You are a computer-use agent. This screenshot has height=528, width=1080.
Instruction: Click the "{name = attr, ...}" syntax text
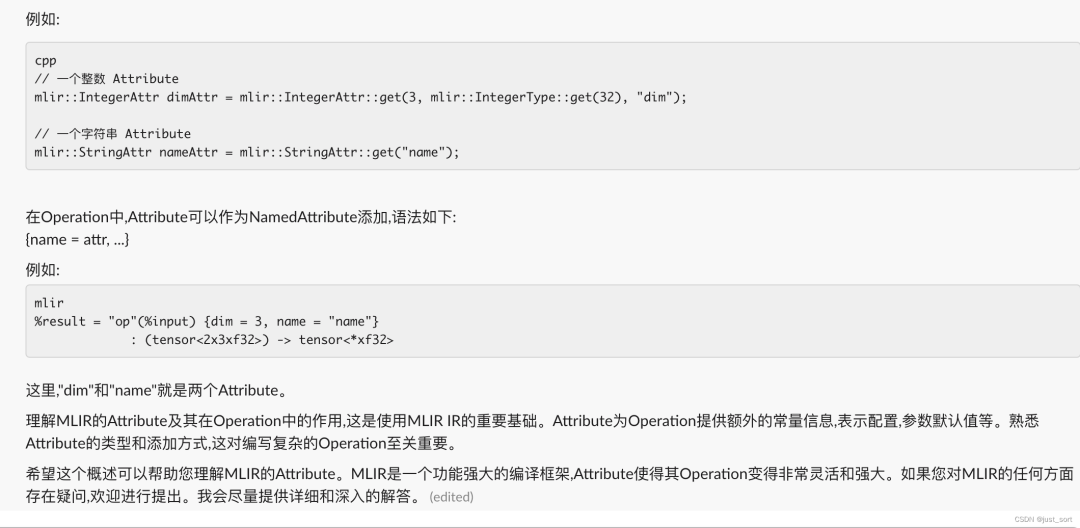tap(77, 240)
